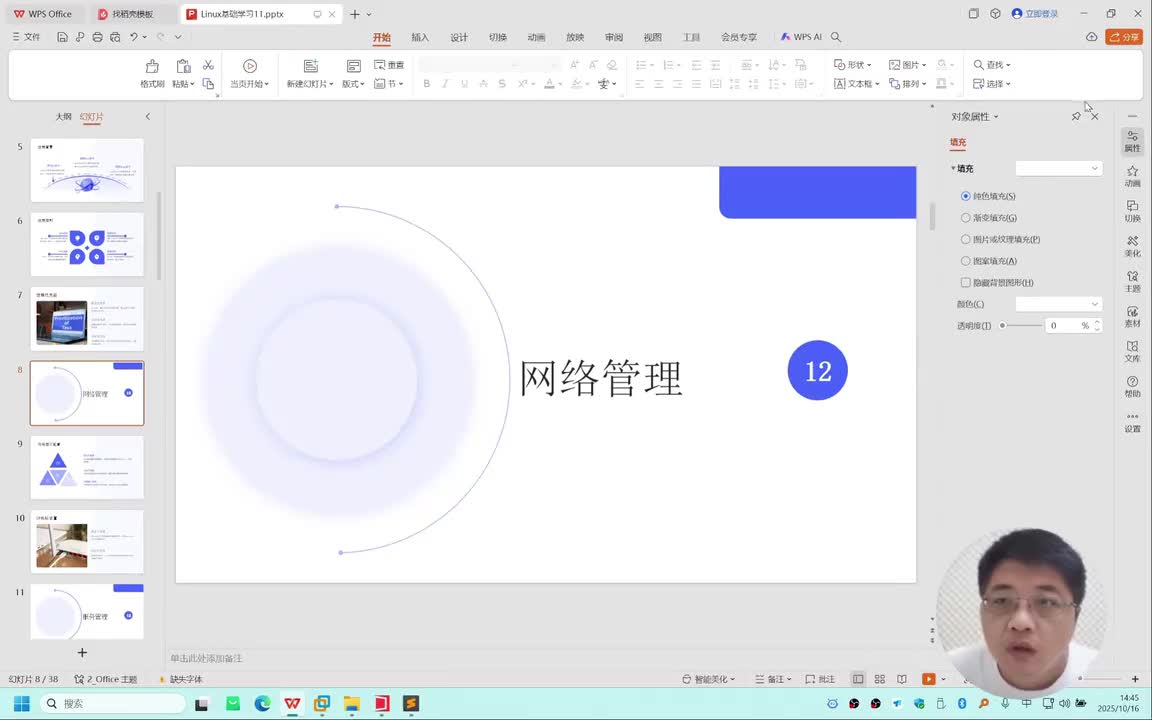Switch to normal view icon in status bar
Screen dimensions: 1152x720
click(x=857, y=679)
